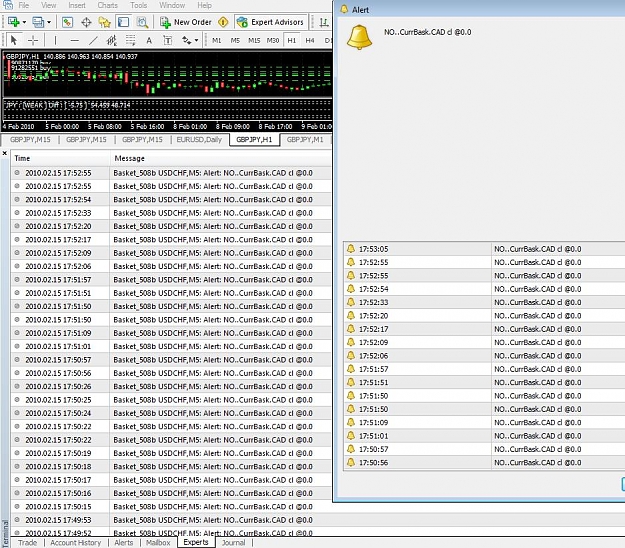Click the arrows objects tool icon

[186, 40]
